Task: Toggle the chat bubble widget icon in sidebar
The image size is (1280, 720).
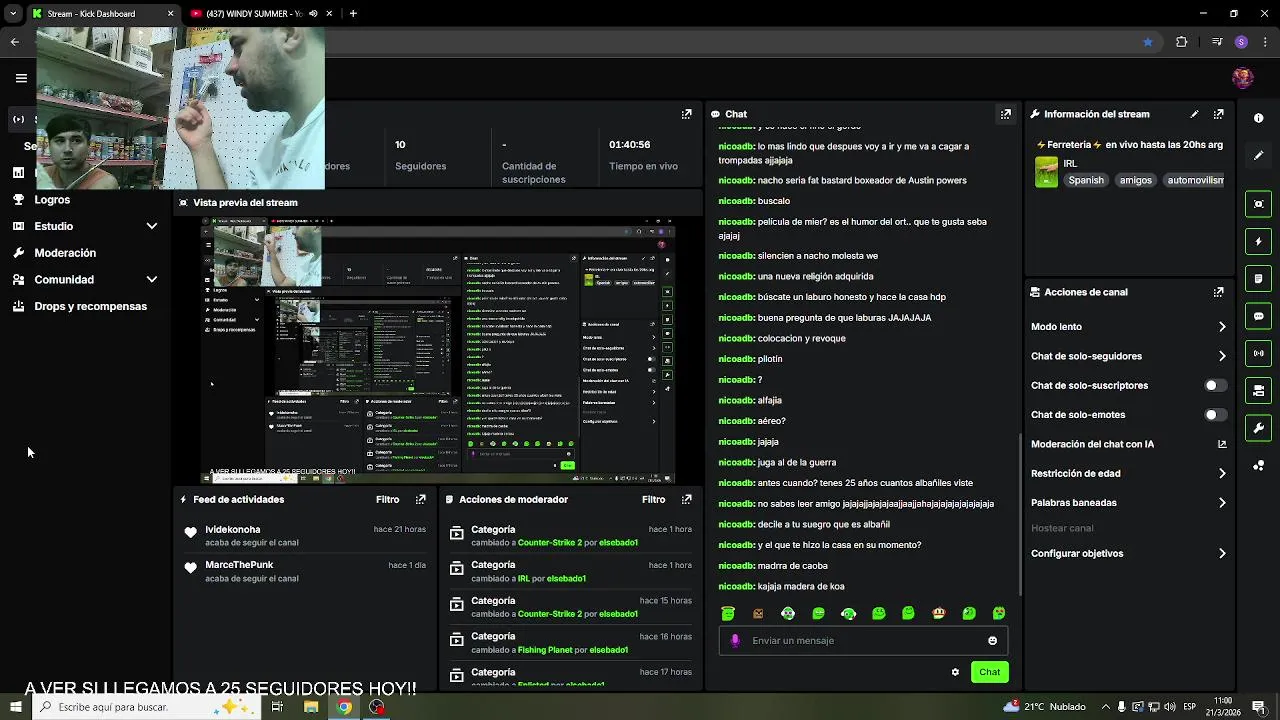Action: pyautogui.click(x=1258, y=316)
